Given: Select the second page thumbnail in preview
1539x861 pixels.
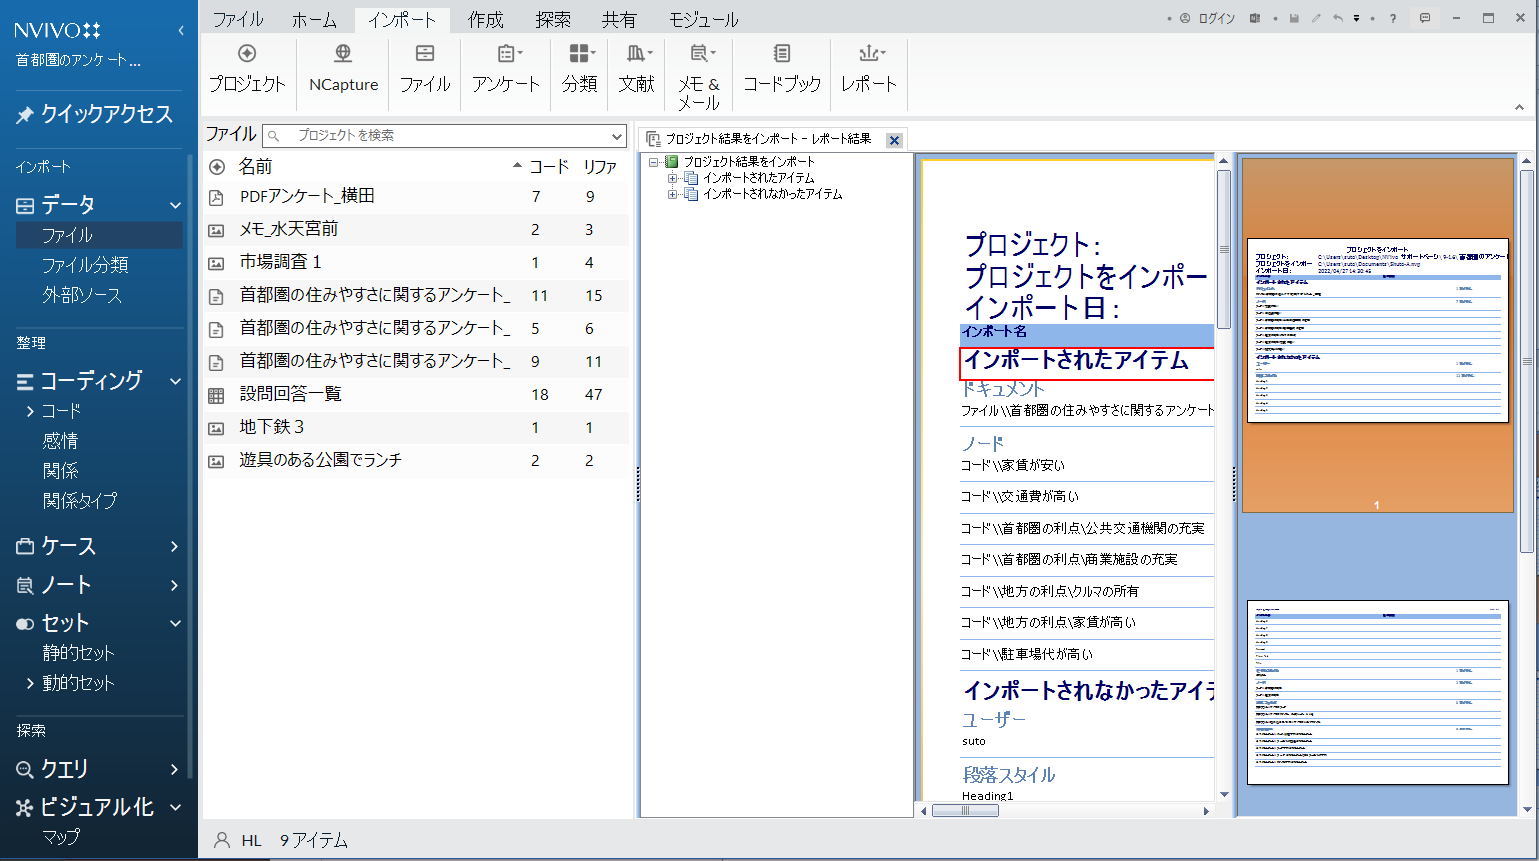Looking at the screenshot, I should (x=1377, y=692).
